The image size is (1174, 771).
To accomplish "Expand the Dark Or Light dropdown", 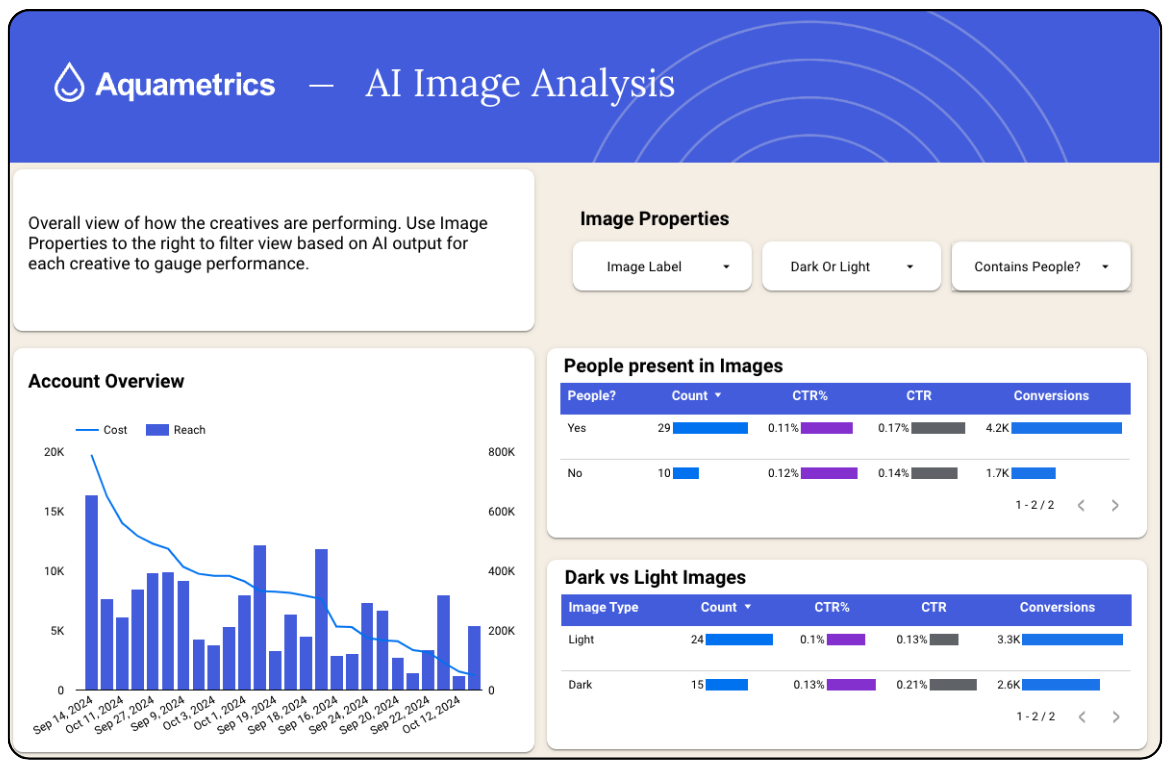I will (x=851, y=267).
